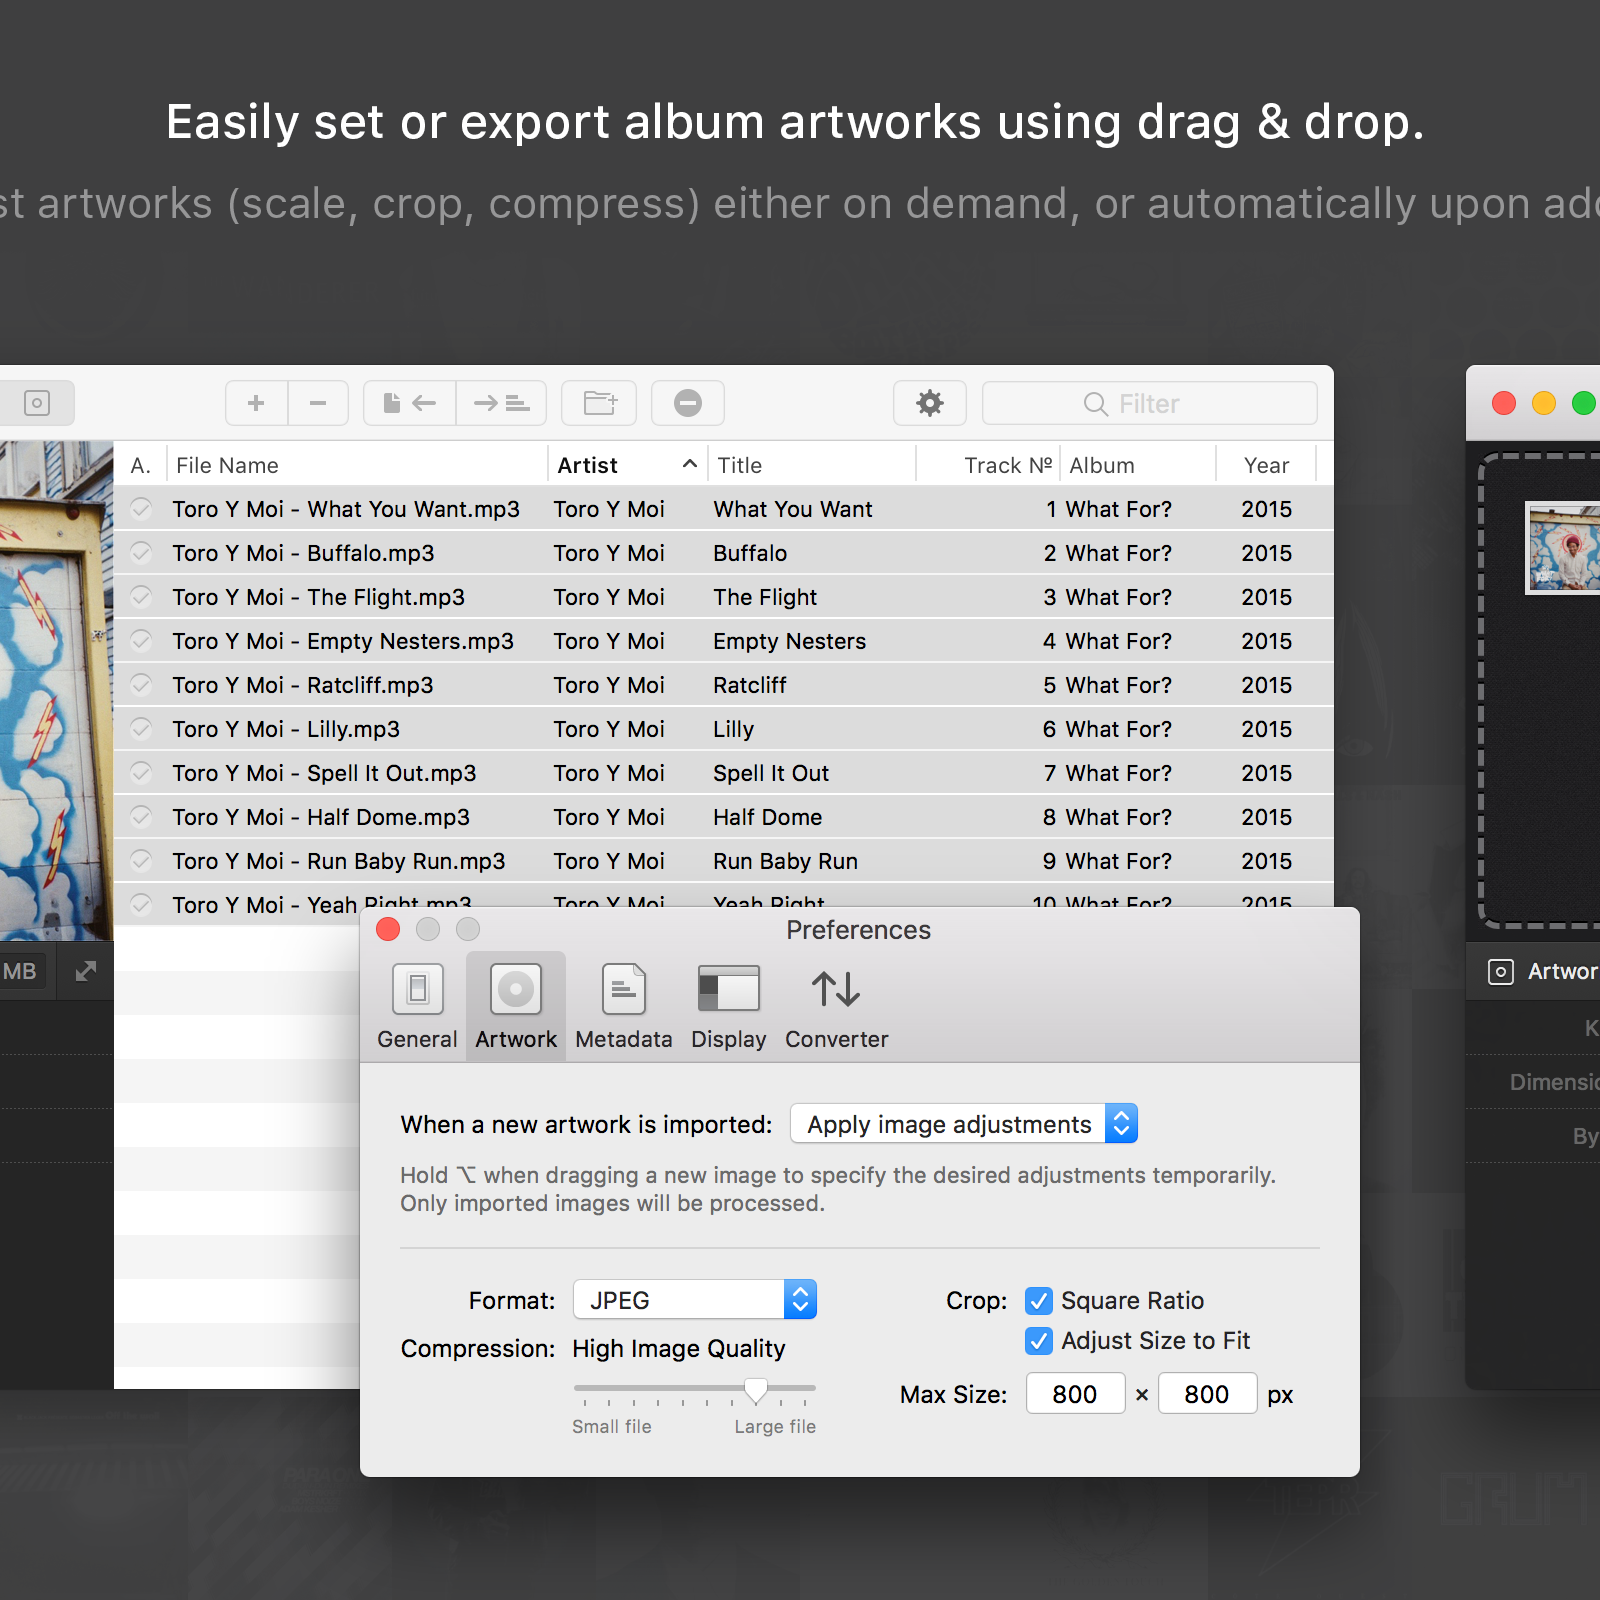Viewport: 1600px width, 1600px height.
Task: Click the "High Image Quality" compression label
Action: coord(679,1349)
